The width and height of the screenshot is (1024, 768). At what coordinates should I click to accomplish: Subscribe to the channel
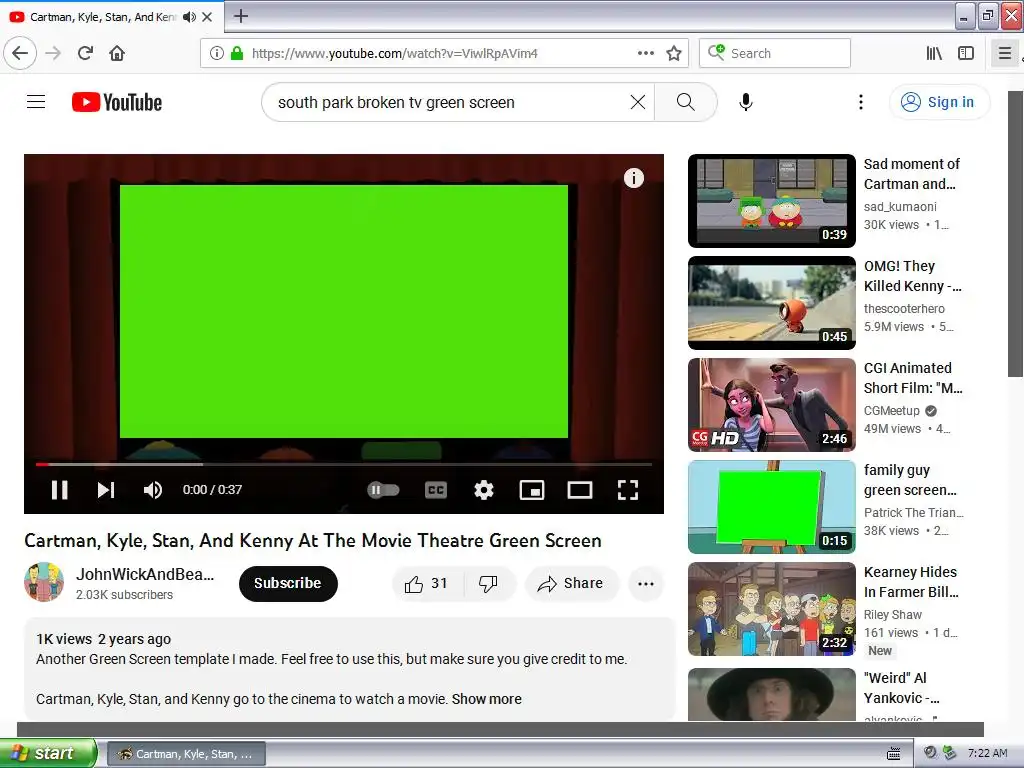tap(288, 583)
